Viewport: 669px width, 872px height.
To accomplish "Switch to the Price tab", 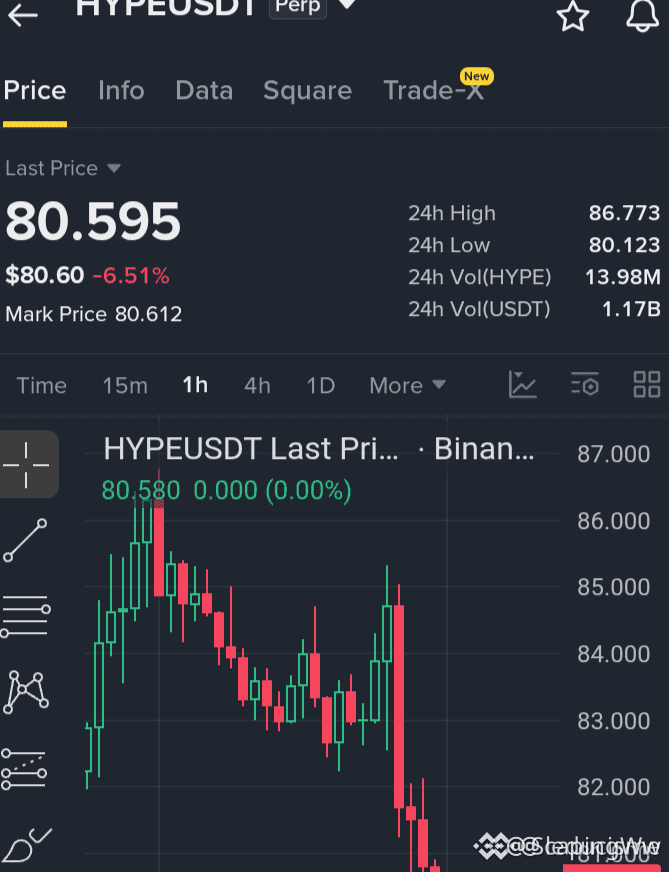I will (x=34, y=90).
